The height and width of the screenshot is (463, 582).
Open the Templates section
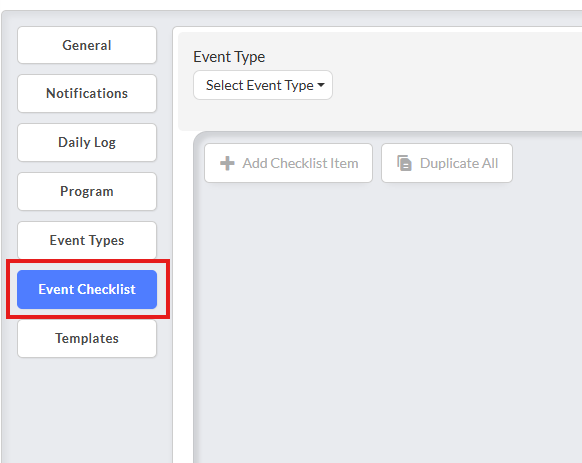[x=87, y=338]
